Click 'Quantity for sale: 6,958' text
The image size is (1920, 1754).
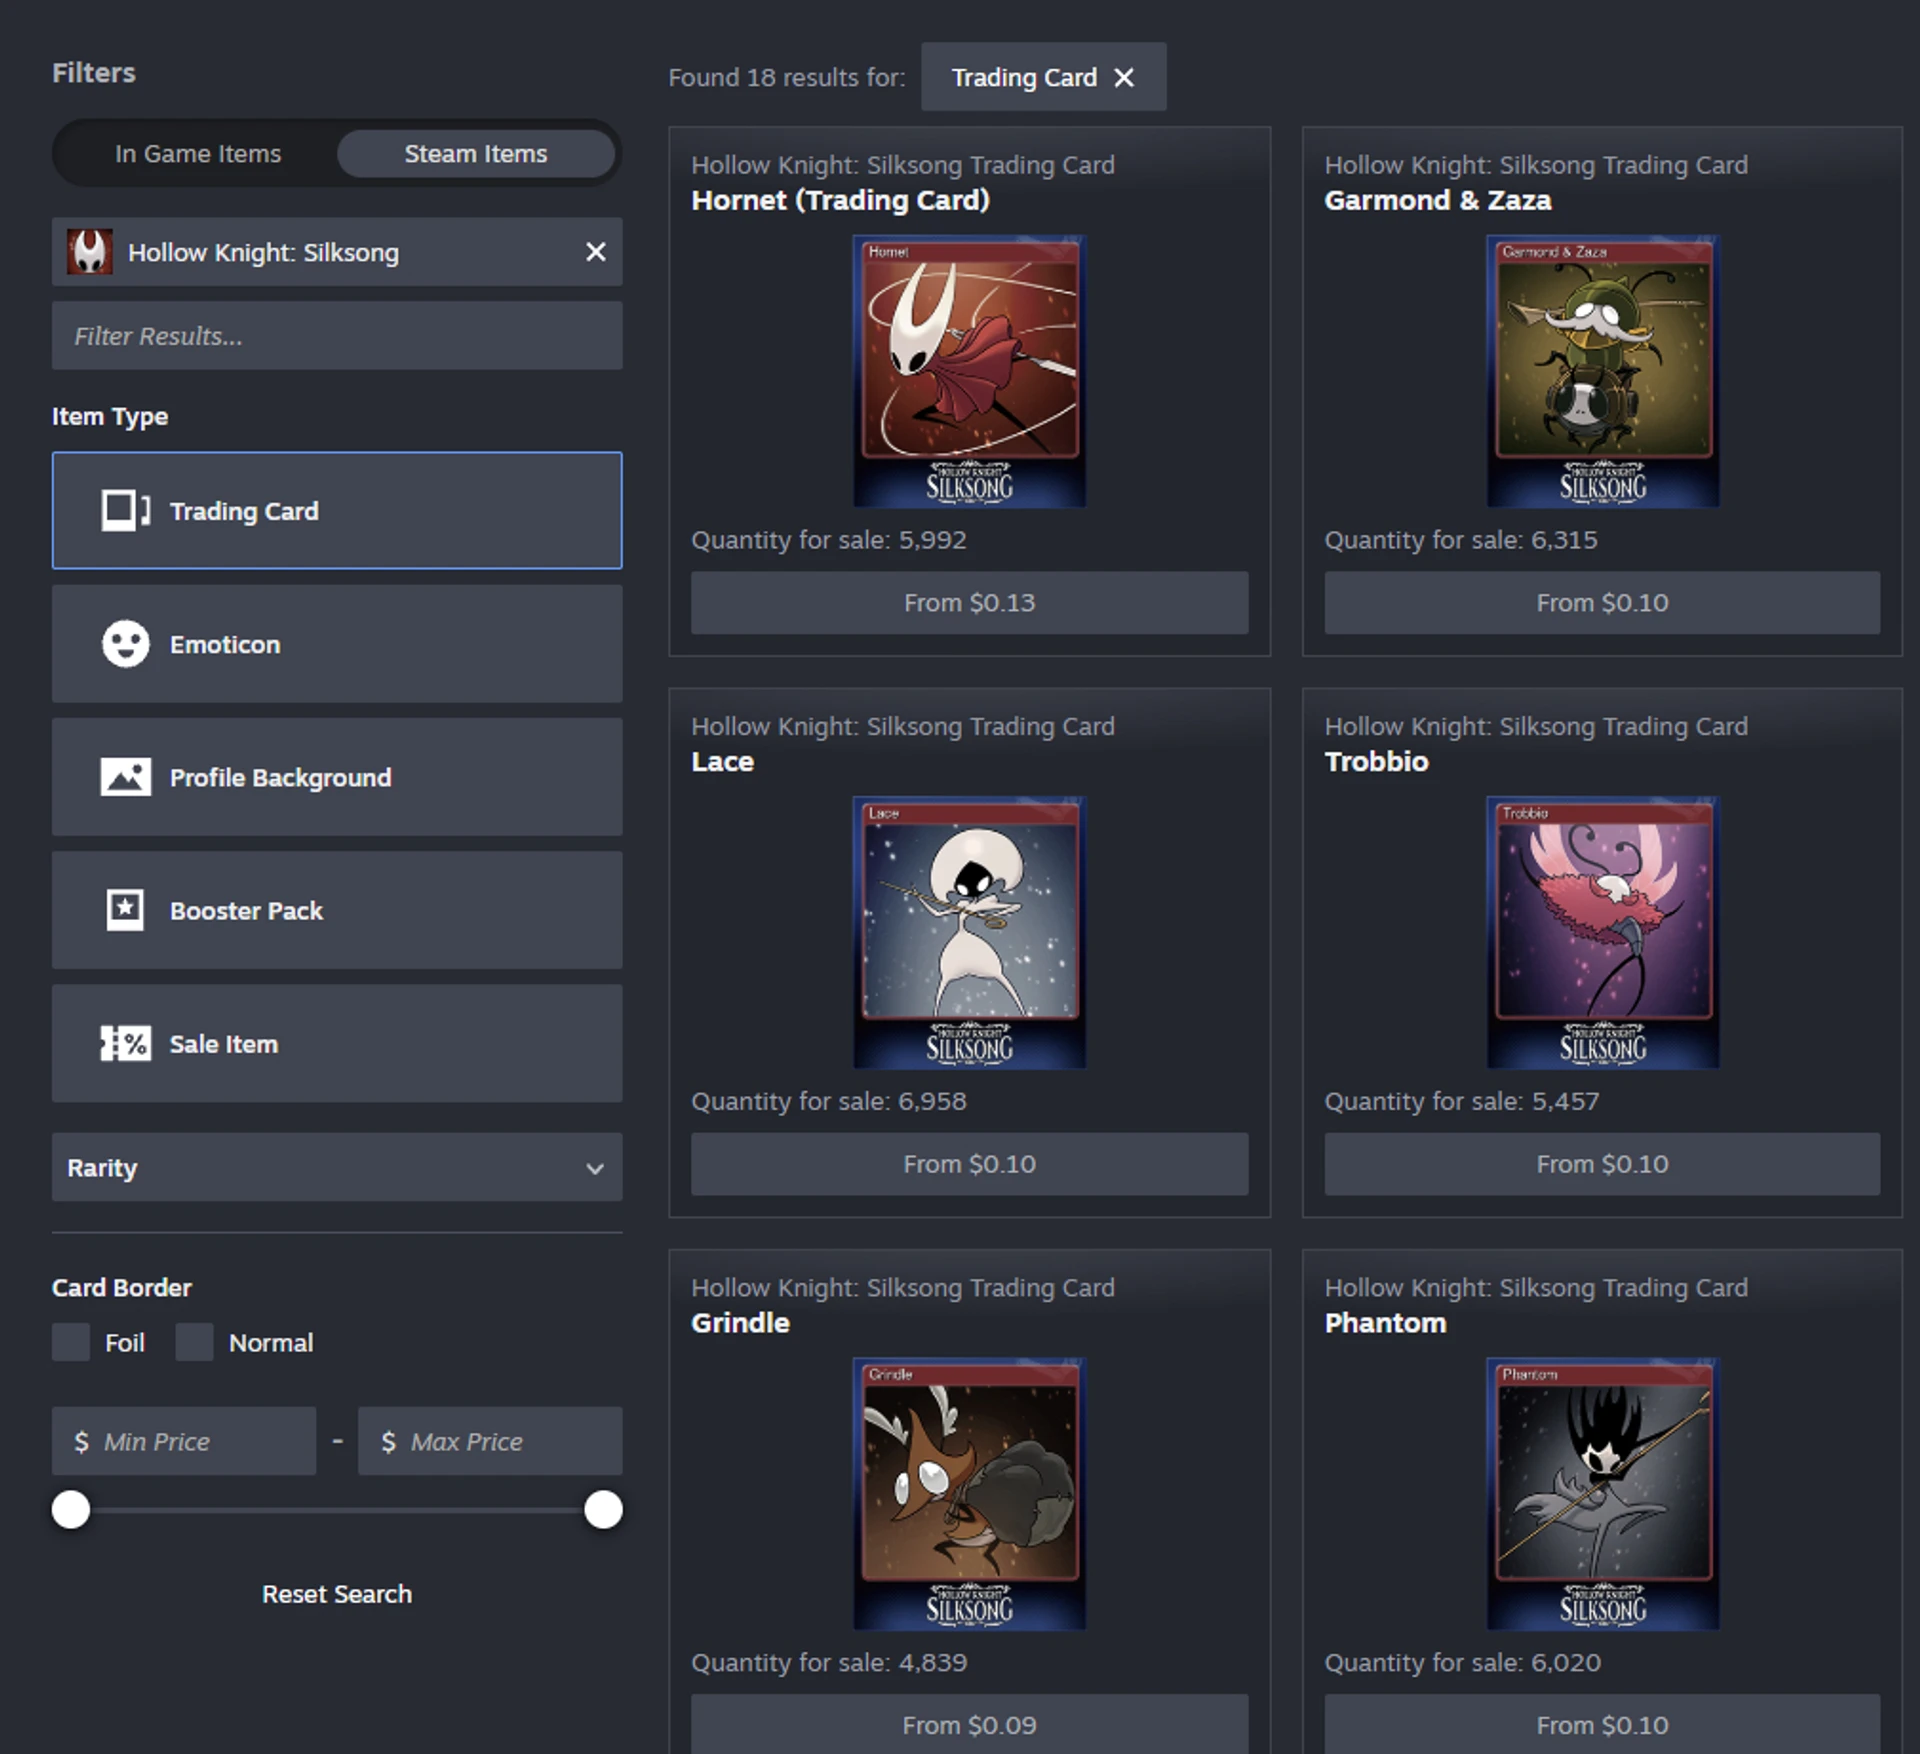pyautogui.click(x=828, y=1101)
